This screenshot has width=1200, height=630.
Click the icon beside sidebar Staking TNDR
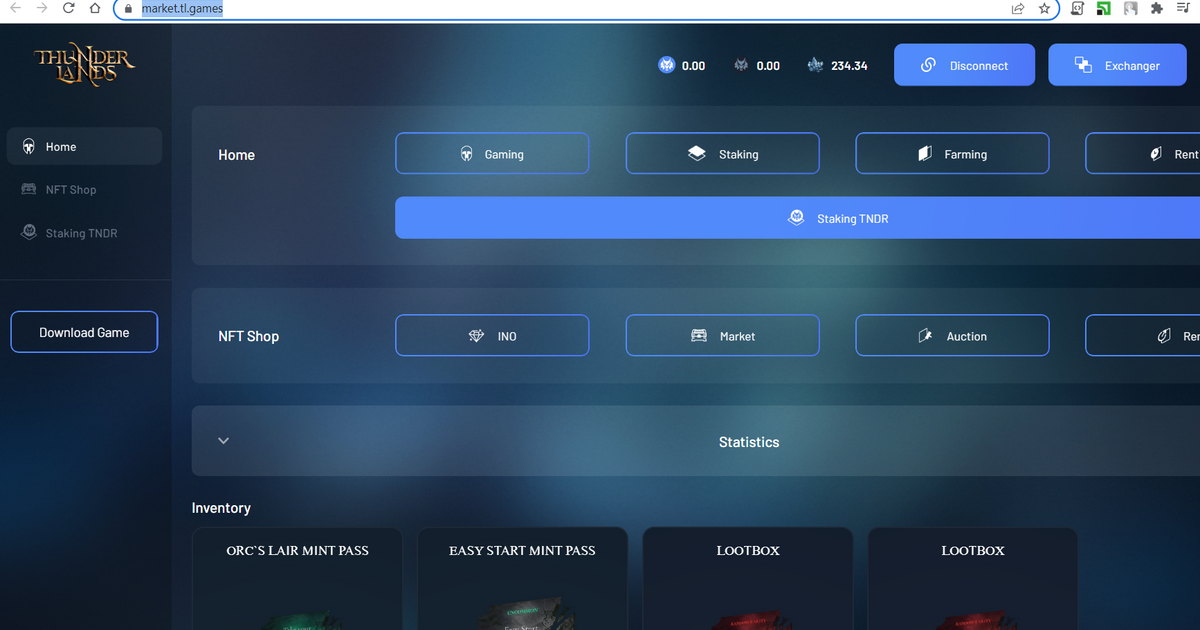[x=28, y=232]
